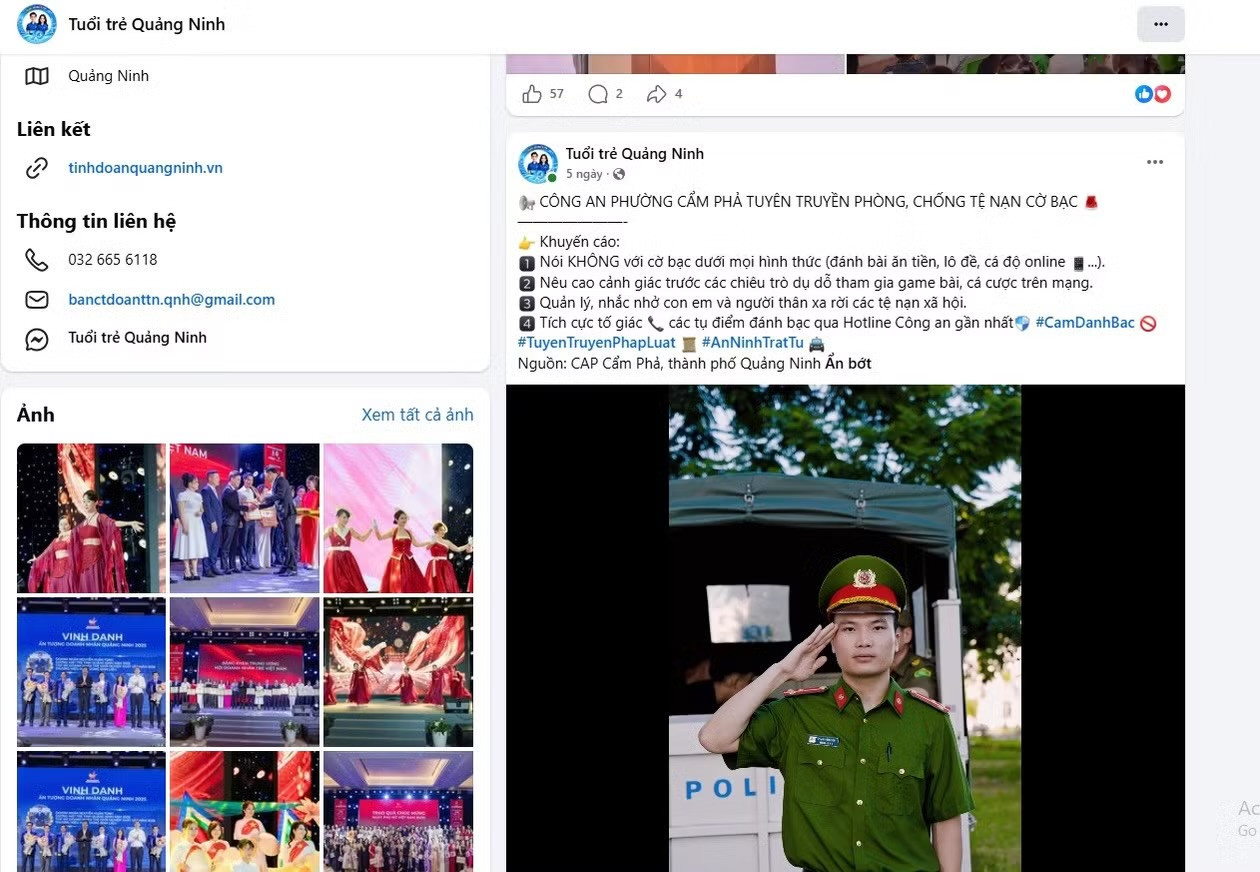Image resolution: width=1260 pixels, height=872 pixels.
Task: Open the large group photo in the ballroom
Action: (398, 811)
